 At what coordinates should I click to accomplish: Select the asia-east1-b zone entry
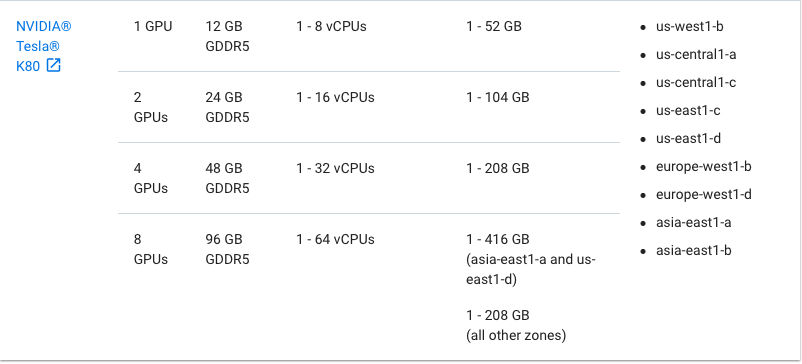click(694, 251)
